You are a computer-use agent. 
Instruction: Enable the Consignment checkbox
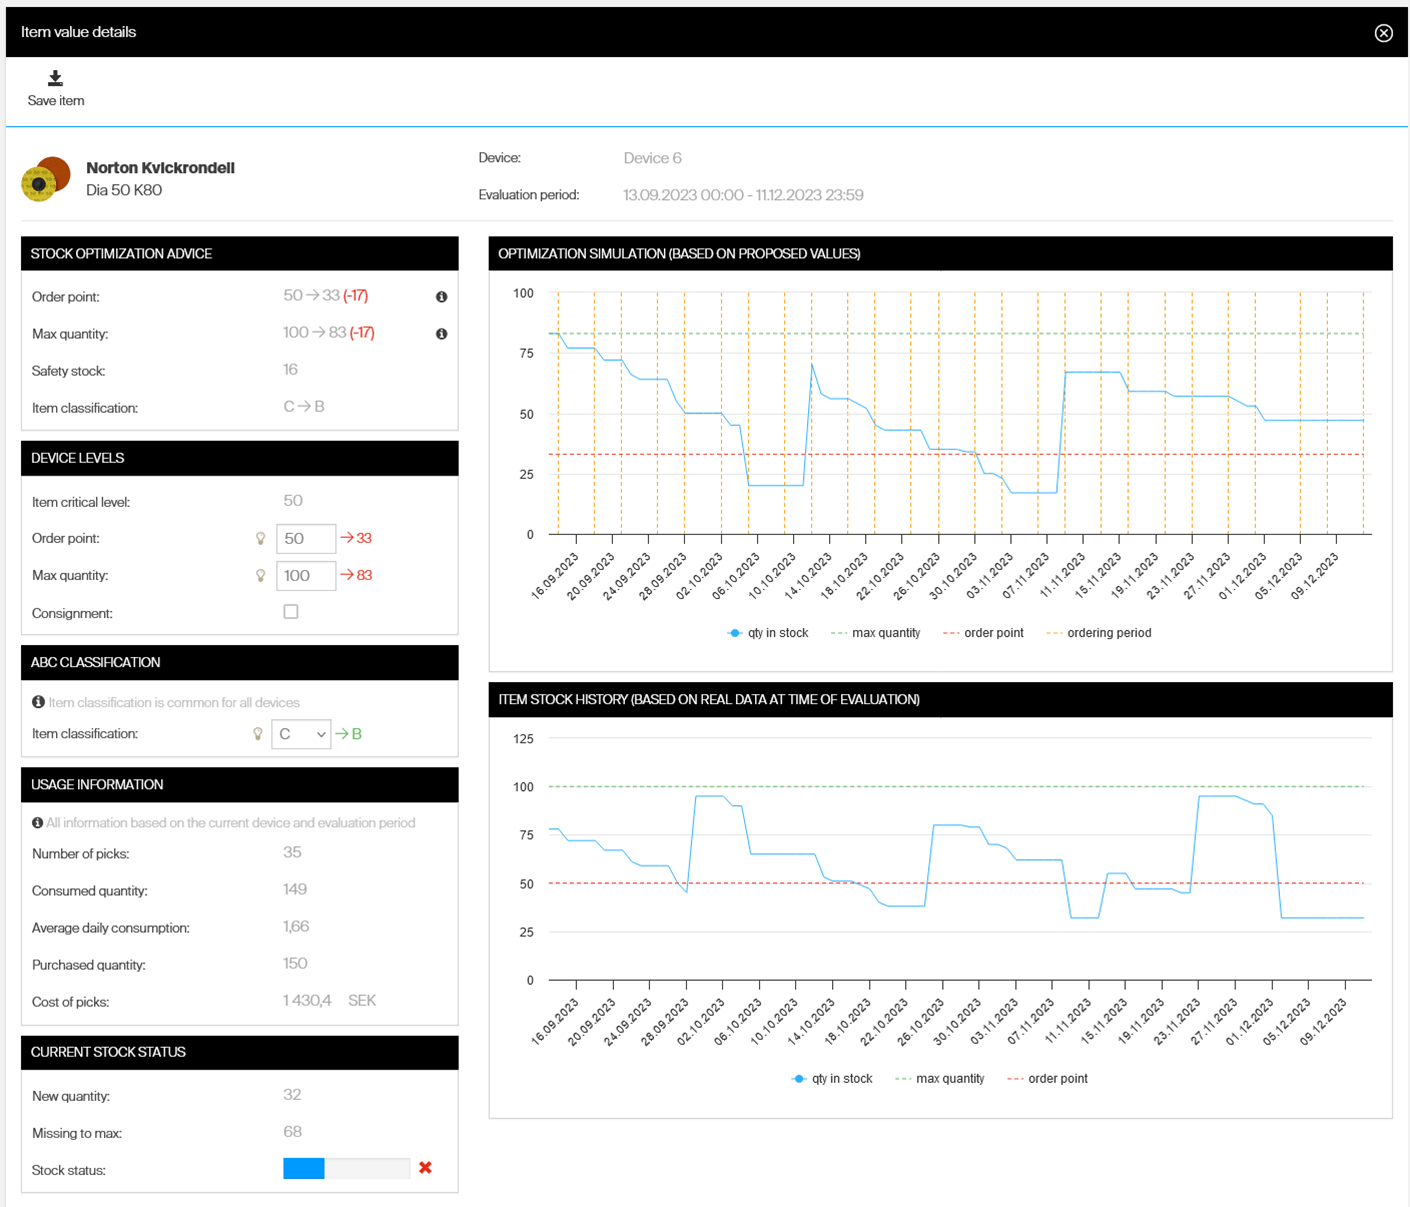pos(291,612)
